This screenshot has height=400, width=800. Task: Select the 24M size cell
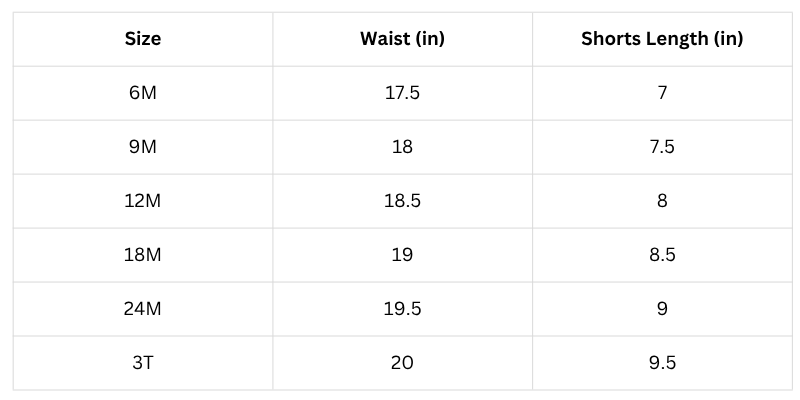click(143, 309)
